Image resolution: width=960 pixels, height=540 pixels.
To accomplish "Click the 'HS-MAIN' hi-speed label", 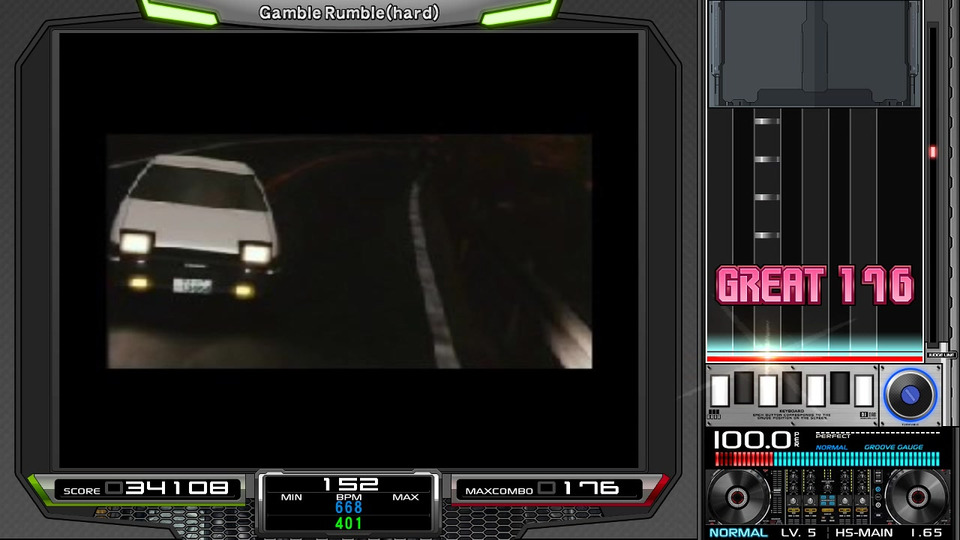I will (x=864, y=533).
